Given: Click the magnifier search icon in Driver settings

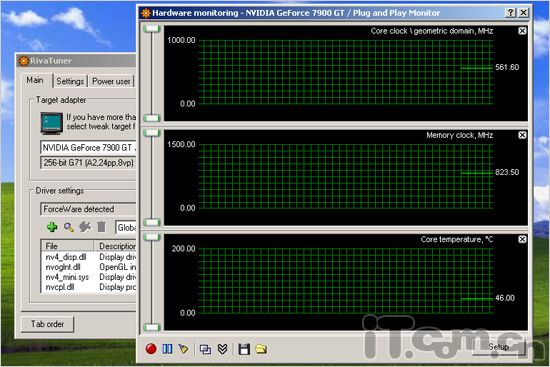Looking at the screenshot, I should [x=69, y=227].
